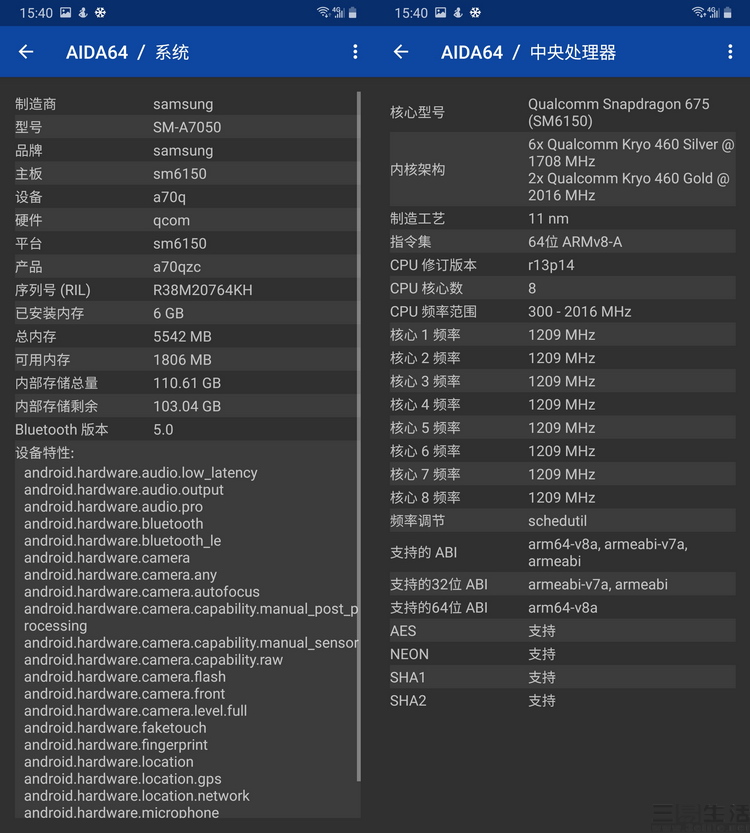Click the 系统 screen scrollbar
Viewport: 750px width, 833px height.
tap(359, 436)
